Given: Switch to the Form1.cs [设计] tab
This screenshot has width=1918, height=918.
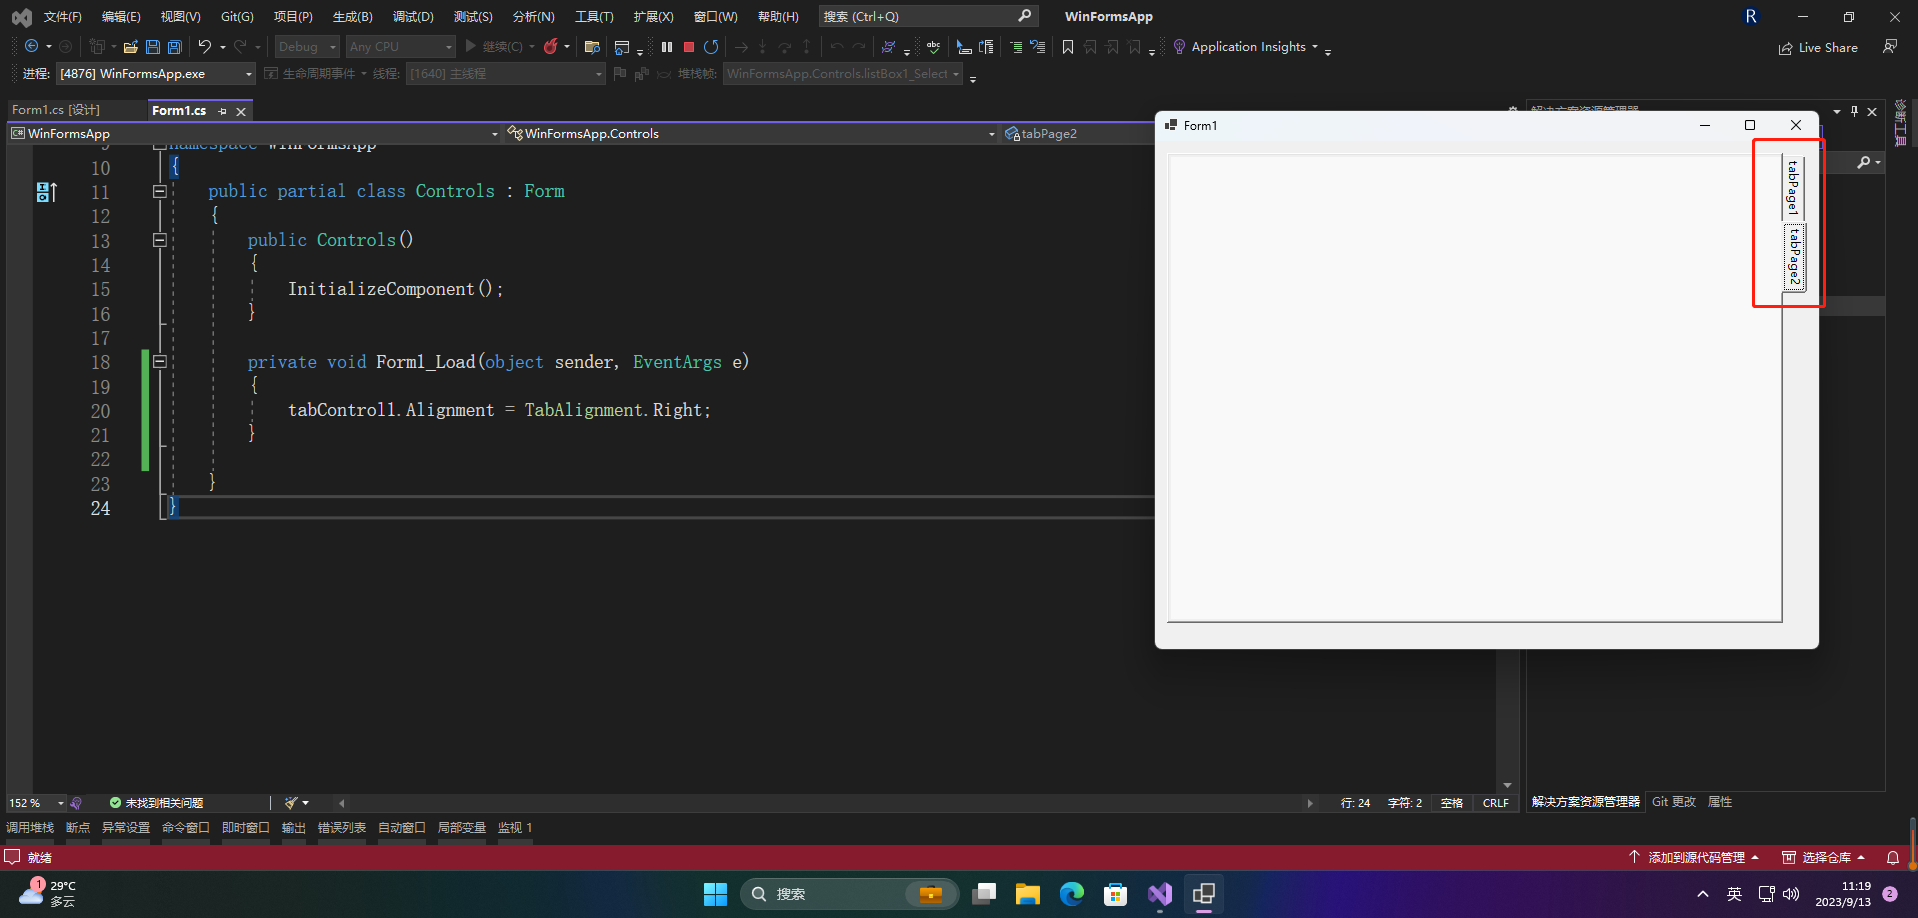Looking at the screenshot, I should click(56, 110).
